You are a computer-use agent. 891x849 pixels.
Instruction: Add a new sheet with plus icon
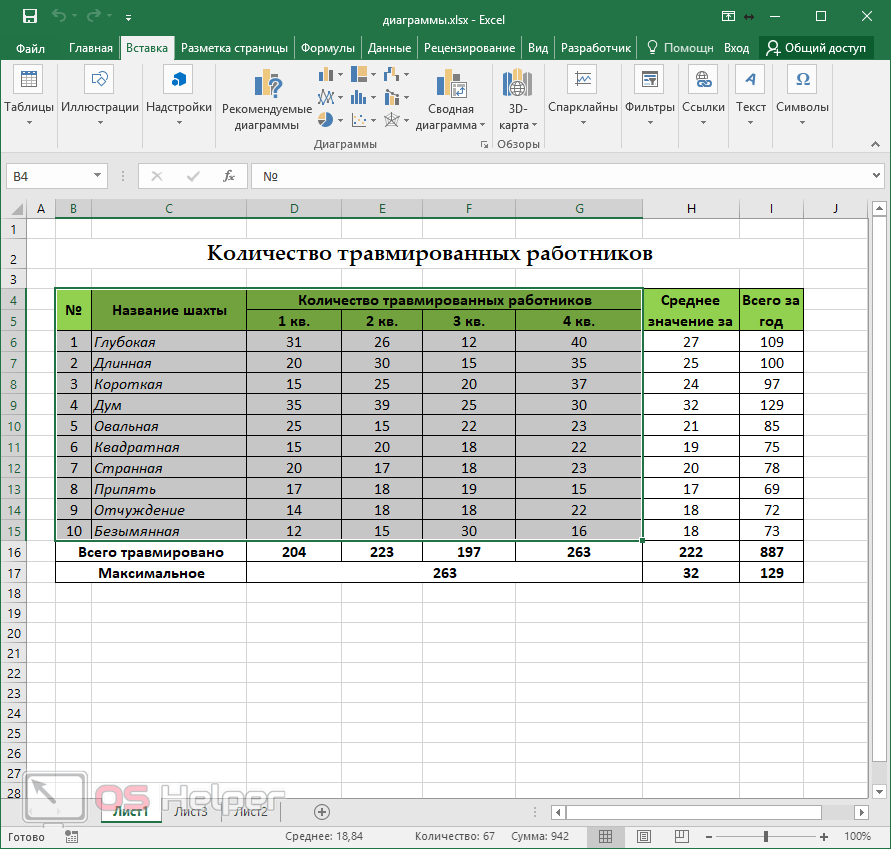click(321, 811)
